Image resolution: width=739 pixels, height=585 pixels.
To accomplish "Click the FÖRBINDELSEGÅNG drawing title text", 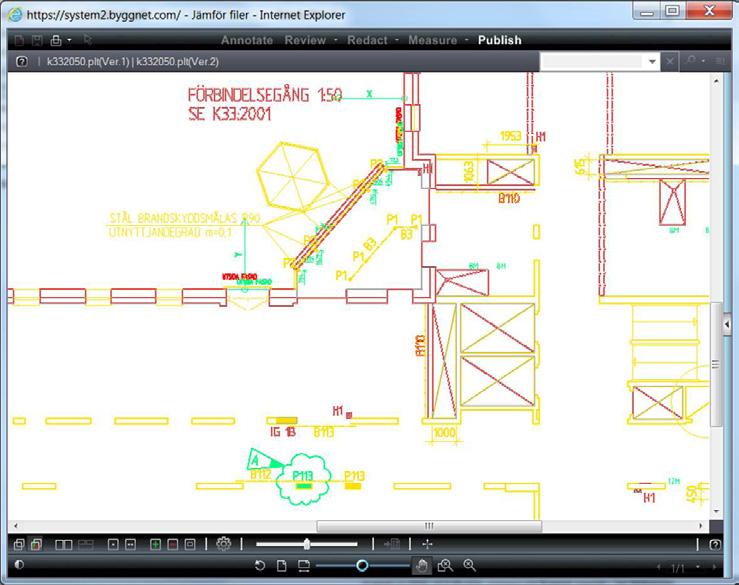I will click(265, 96).
